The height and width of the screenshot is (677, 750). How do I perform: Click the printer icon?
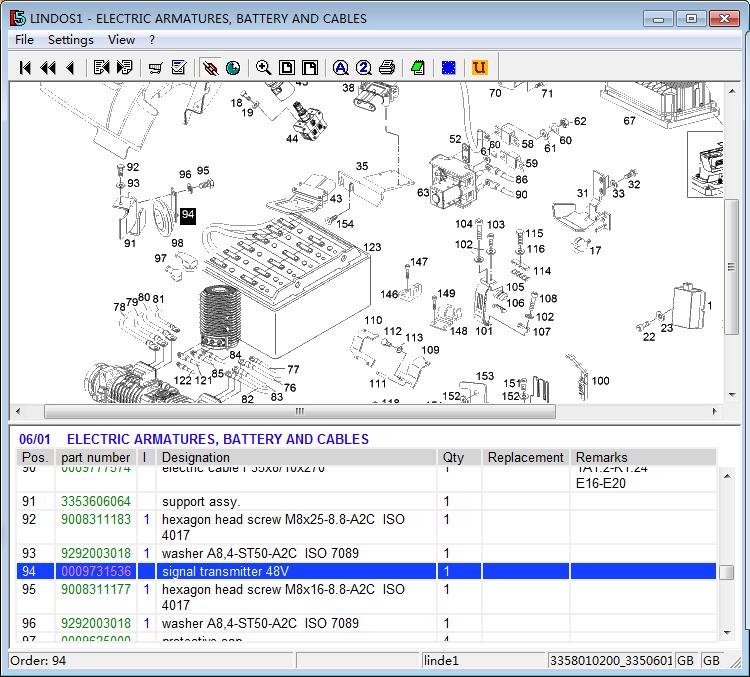(x=387, y=68)
